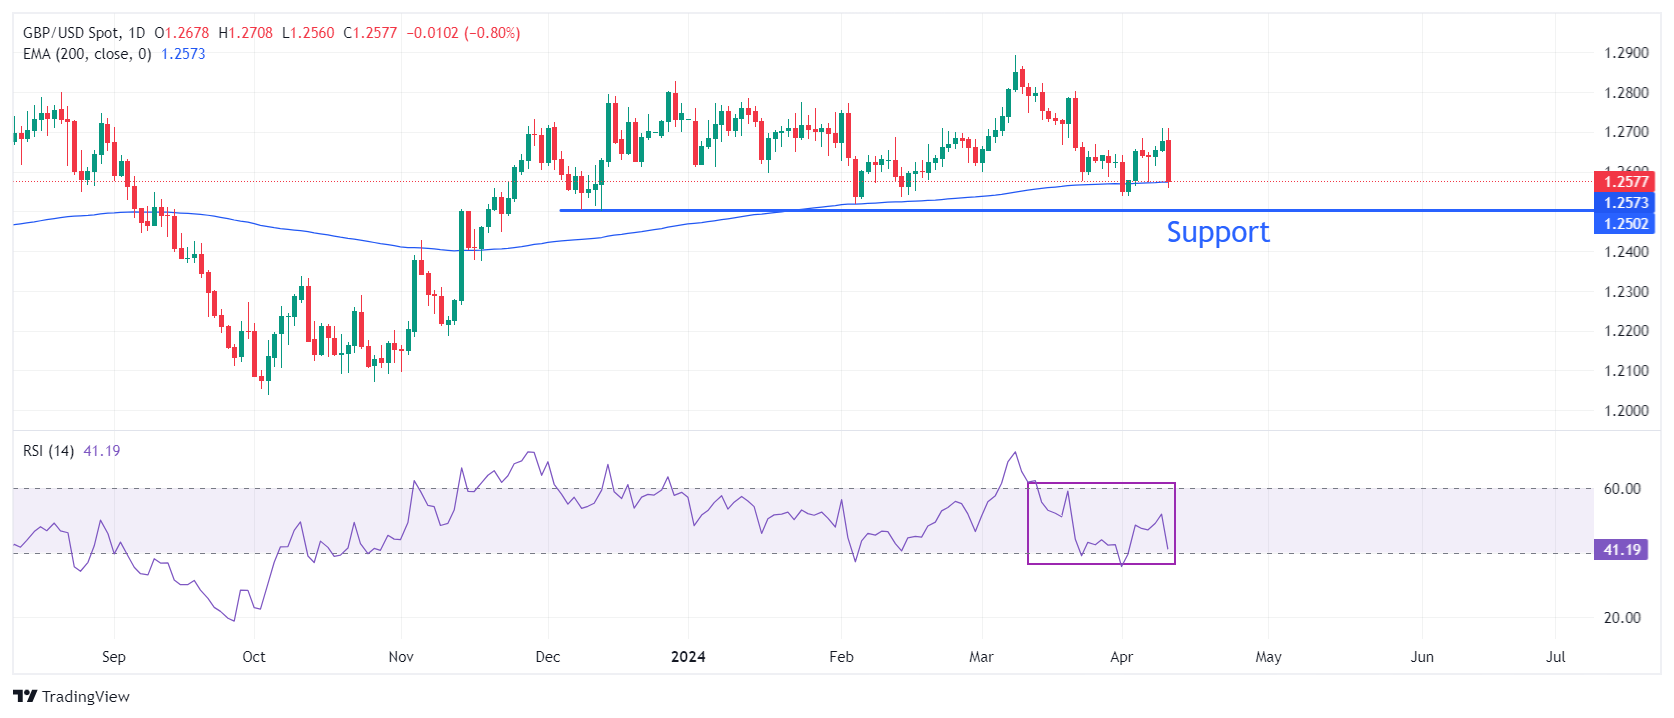Click the blue 1.2502 support price tag
Viewport: 1674px width, 718px height.
[x=1624, y=224]
